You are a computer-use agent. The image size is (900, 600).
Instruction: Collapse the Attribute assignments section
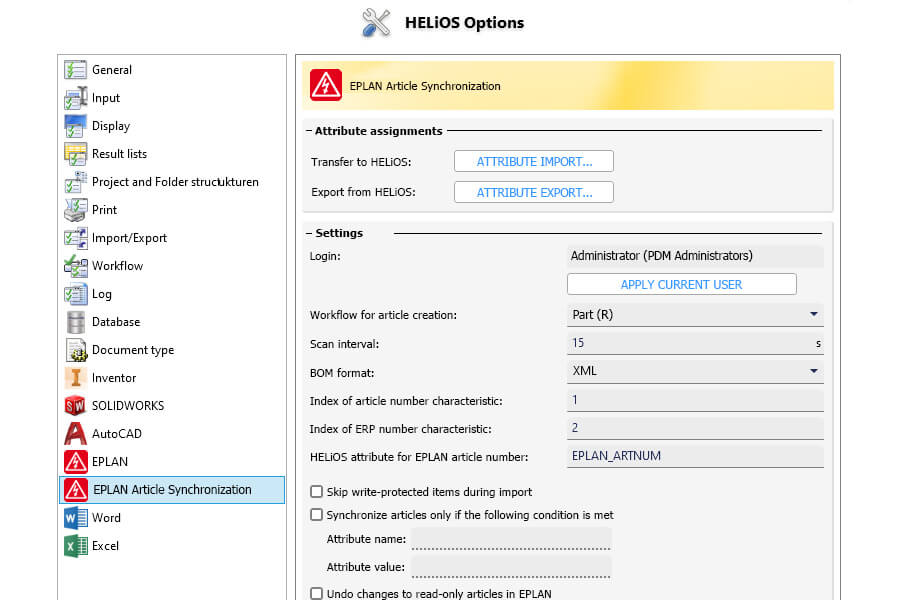pos(309,131)
